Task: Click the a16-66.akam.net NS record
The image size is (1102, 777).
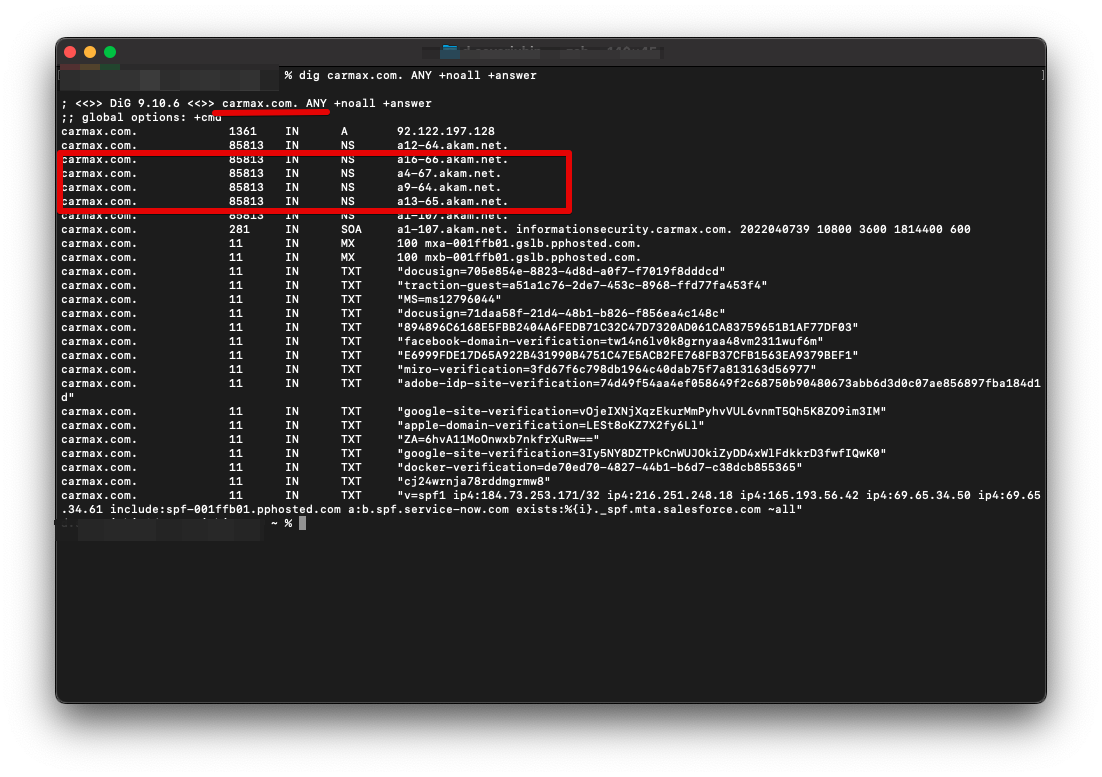Action: [x=441, y=159]
